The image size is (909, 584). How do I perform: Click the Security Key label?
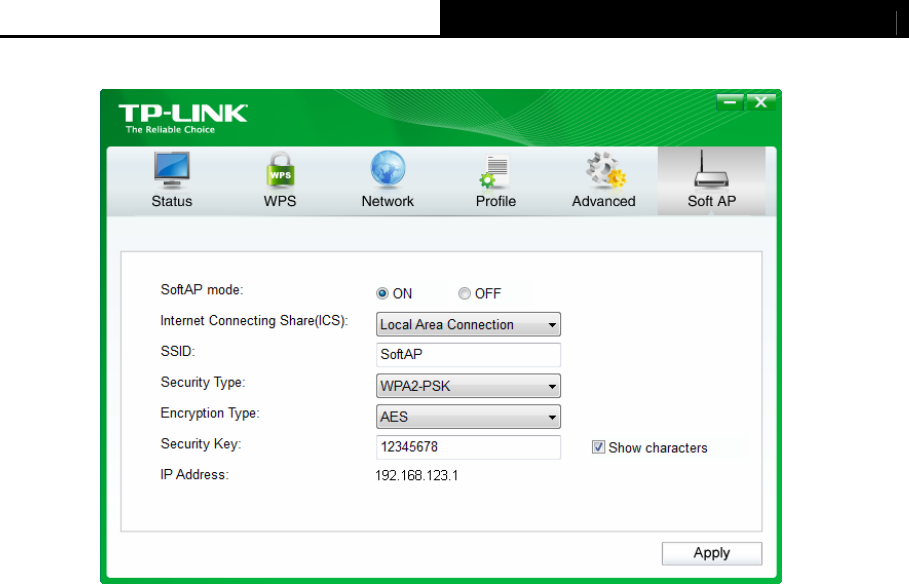pyautogui.click(x=201, y=444)
